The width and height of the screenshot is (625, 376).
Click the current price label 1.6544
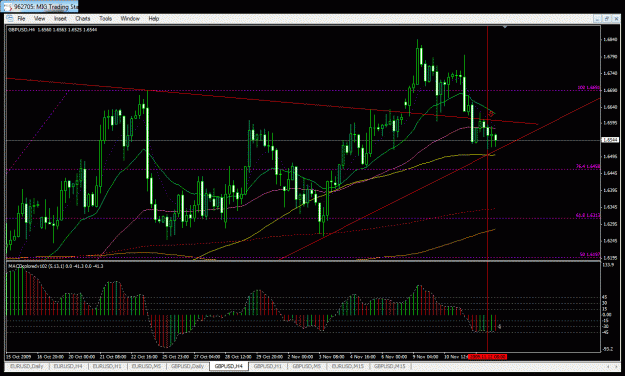pyautogui.click(x=610, y=140)
